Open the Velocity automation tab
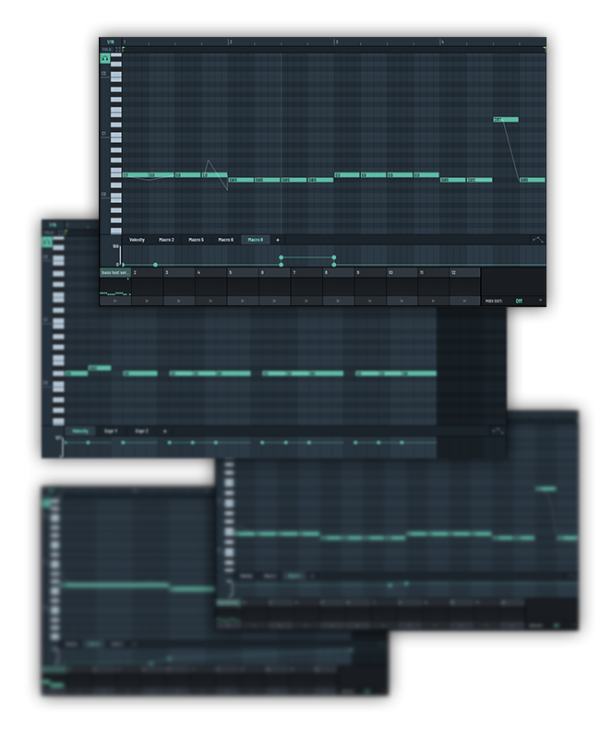600x738 pixels. (x=137, y=240)
